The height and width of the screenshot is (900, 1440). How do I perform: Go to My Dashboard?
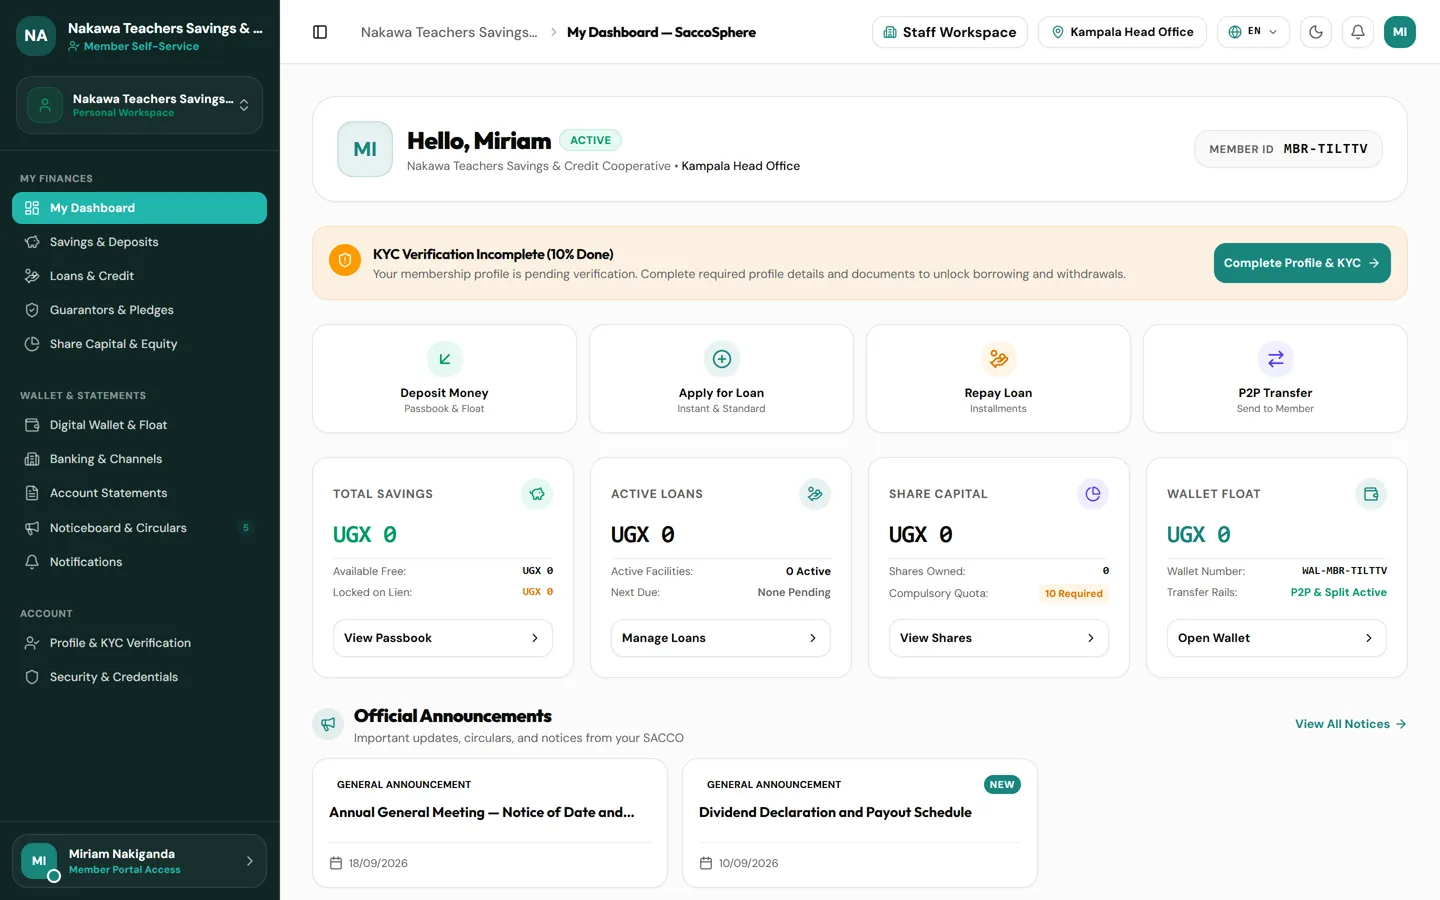139,208
